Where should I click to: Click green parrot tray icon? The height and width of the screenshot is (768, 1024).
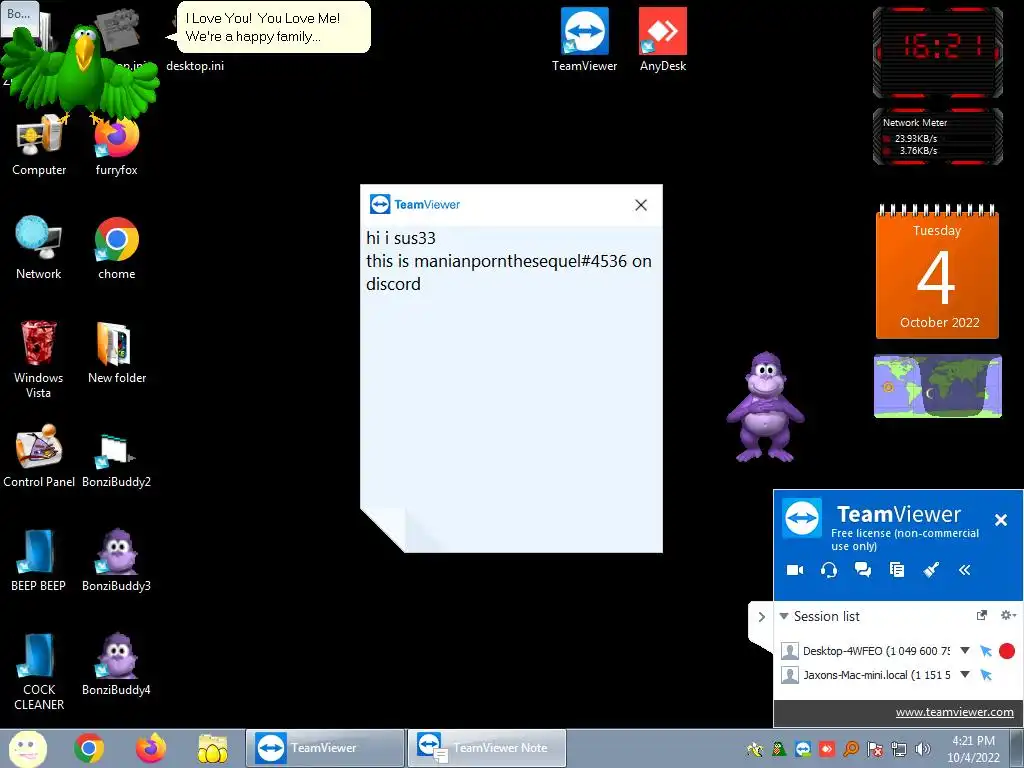(x=778, y=749)
